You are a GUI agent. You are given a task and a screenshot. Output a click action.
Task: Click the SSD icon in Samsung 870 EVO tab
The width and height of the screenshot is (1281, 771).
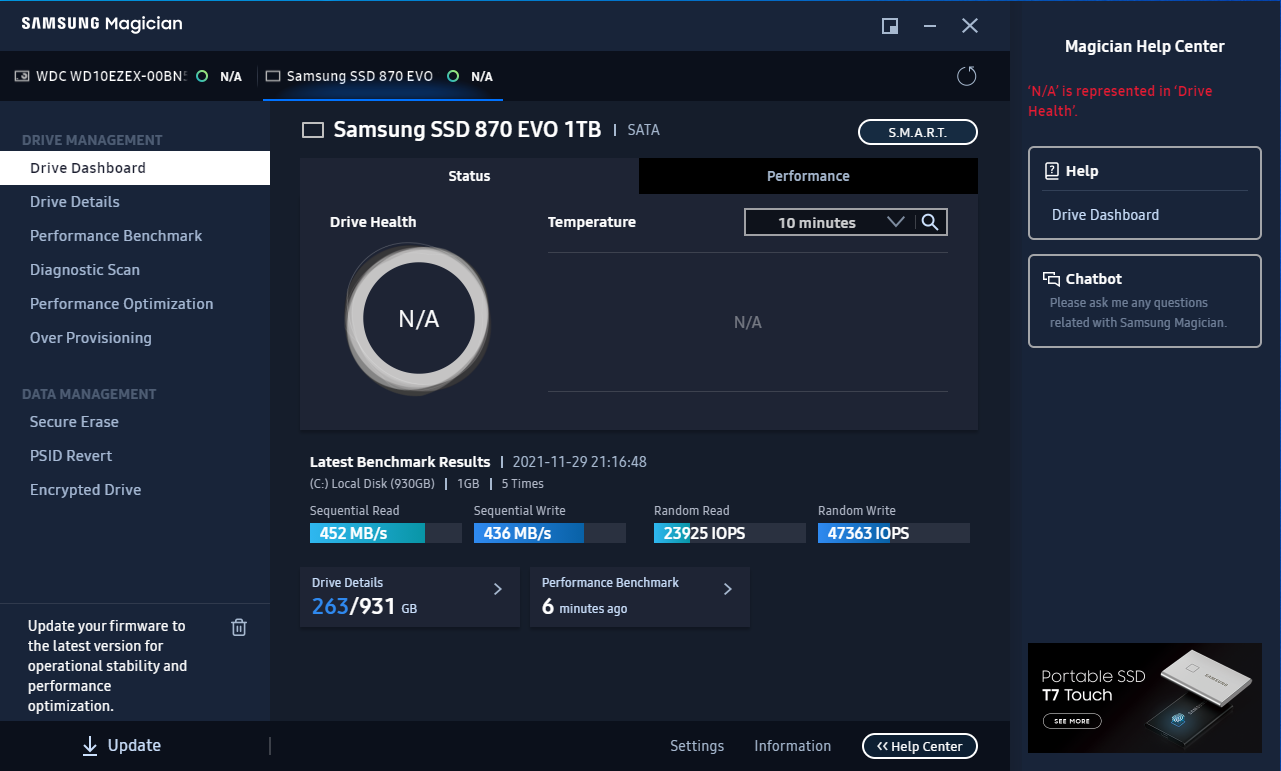pyautogui.click(x=273, y=76)
